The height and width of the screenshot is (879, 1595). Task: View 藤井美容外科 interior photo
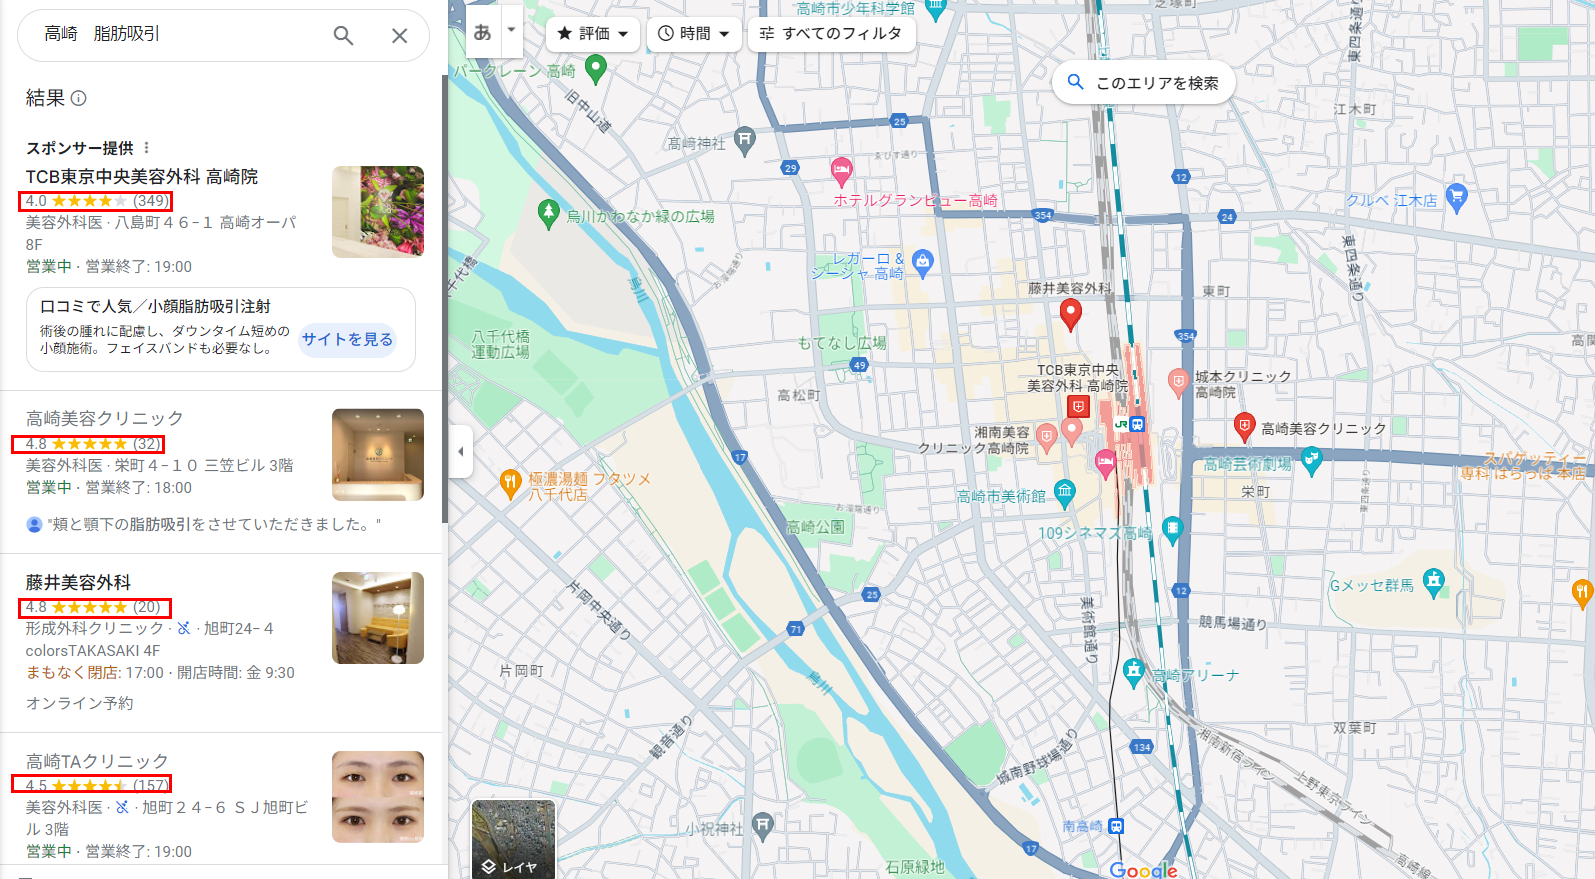(x=378, y=618)
